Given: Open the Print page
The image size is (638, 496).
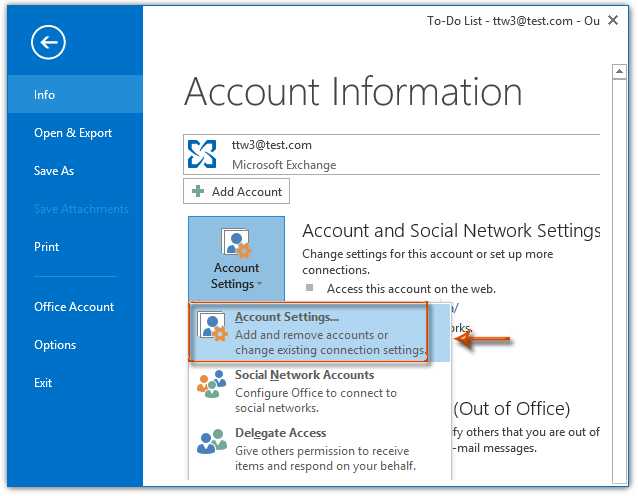Looking at the screenshot, I should 47,247.
